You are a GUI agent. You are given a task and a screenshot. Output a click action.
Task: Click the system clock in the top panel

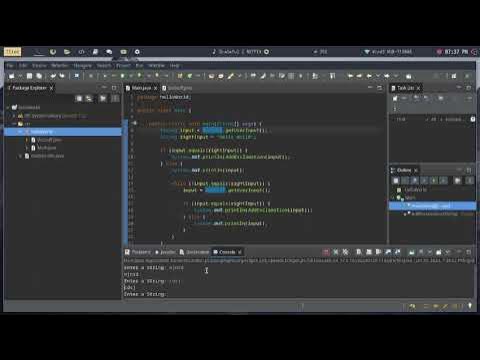tap(456, 52)
